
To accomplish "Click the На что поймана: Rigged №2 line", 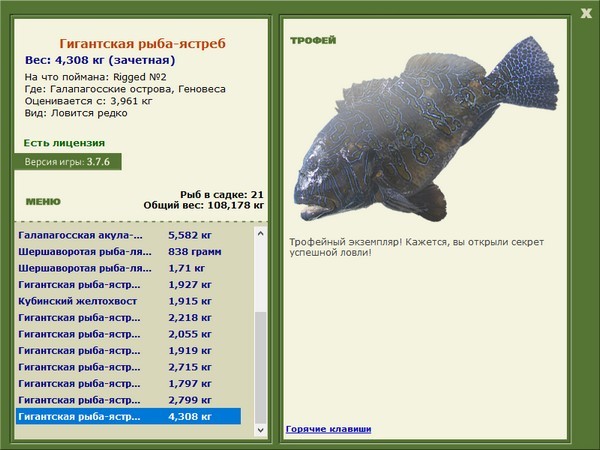I will click(96, 77).
